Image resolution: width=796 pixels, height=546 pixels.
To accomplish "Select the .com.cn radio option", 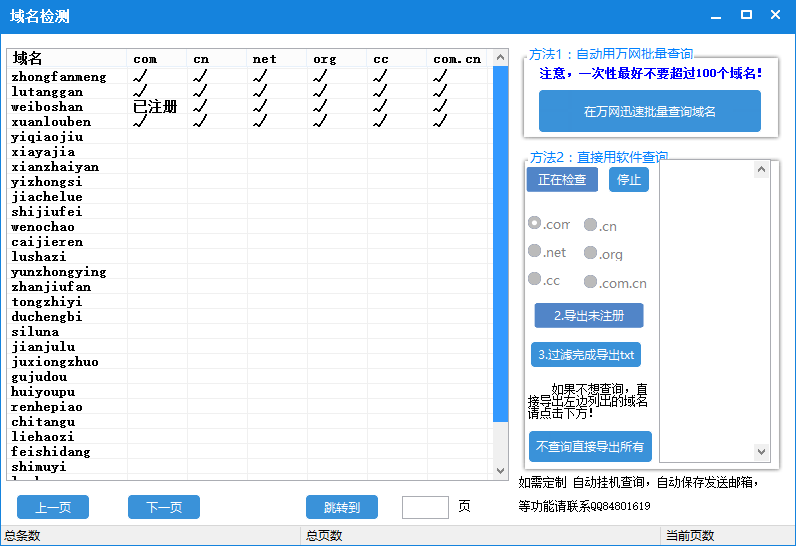I will coord(615,283).
